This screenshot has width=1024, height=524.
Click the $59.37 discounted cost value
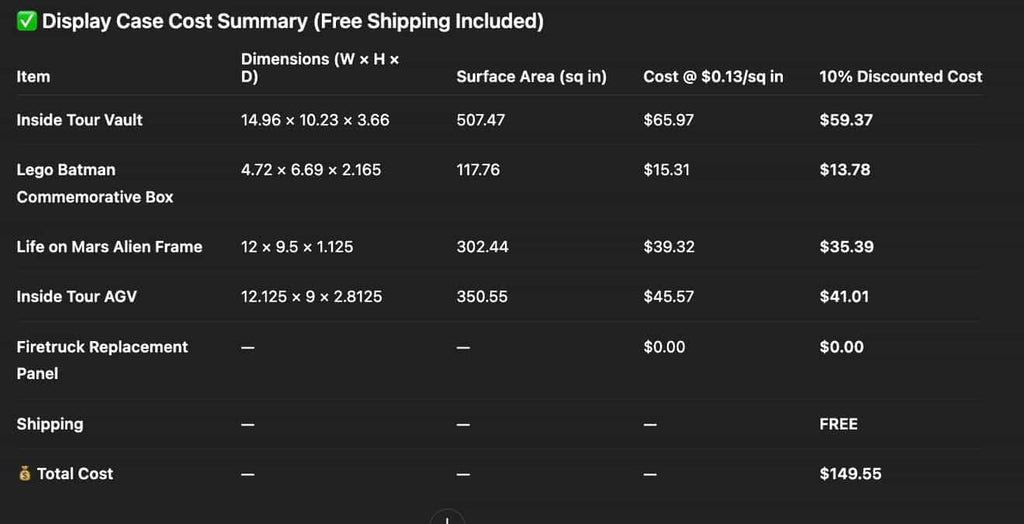(845, 120)
